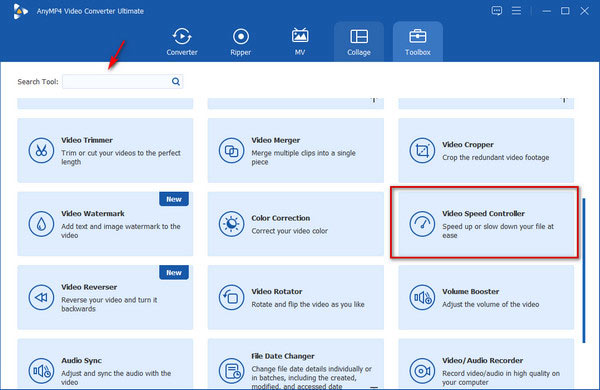
Task: Click the Video Merger icon
Action: click(x=232, y=150)
